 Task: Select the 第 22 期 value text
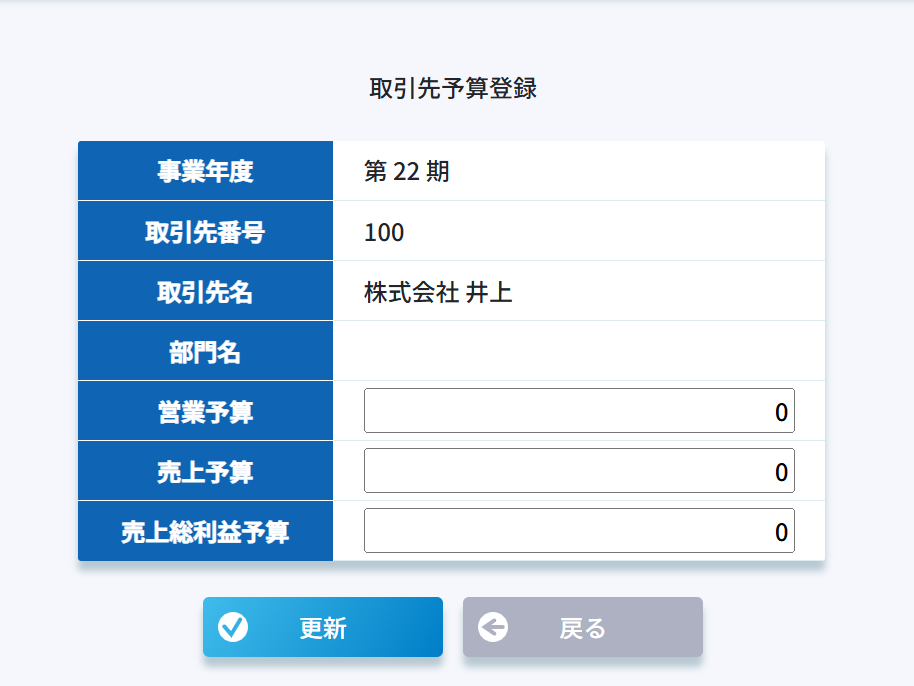point(407,171)
